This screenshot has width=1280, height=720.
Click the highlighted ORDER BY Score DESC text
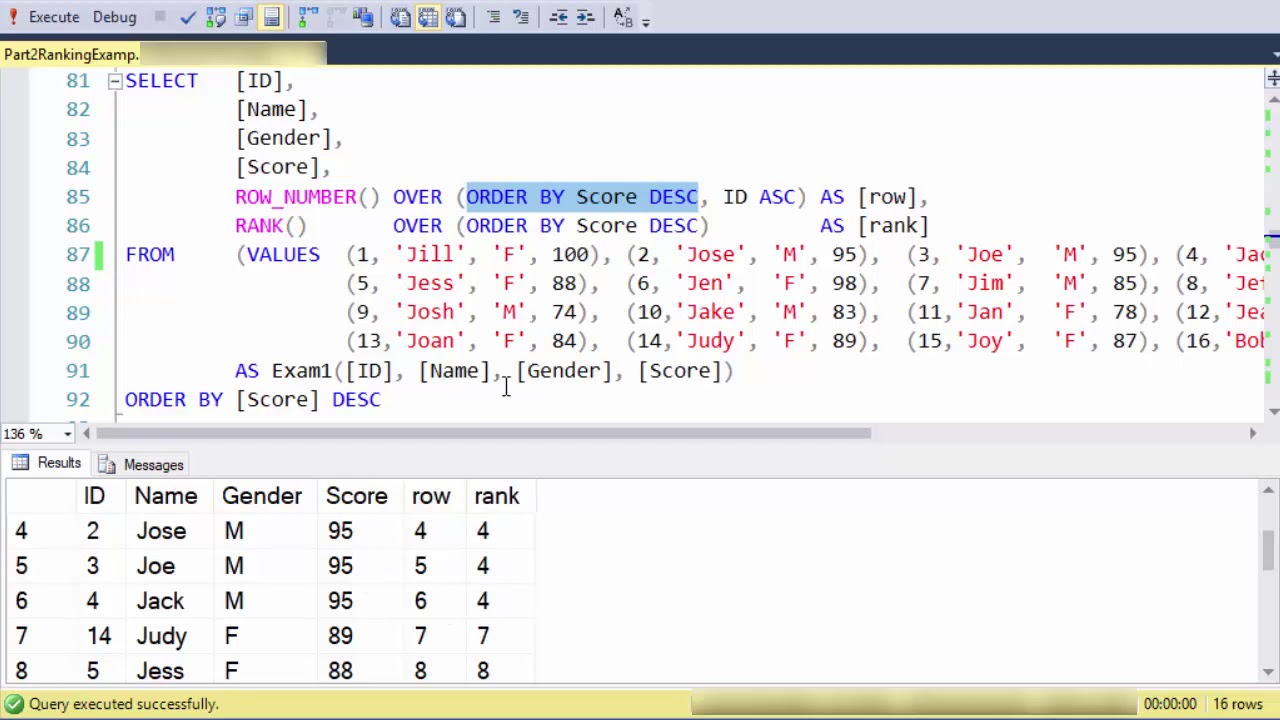tap(582, 197)
